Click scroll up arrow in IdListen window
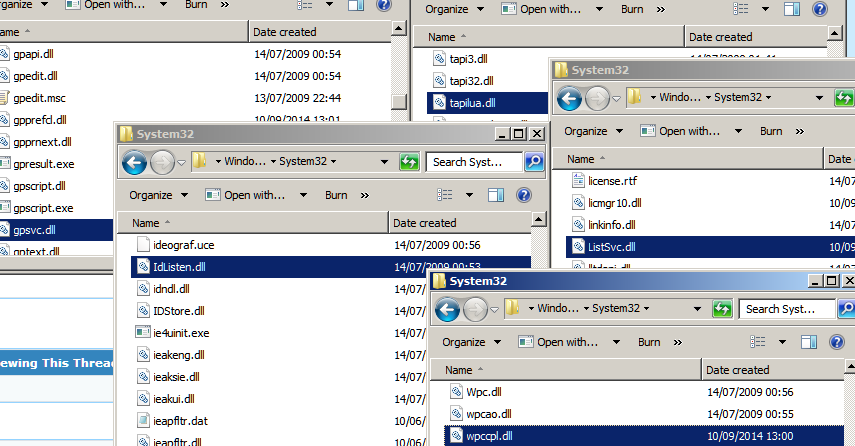 click(538, 220)
